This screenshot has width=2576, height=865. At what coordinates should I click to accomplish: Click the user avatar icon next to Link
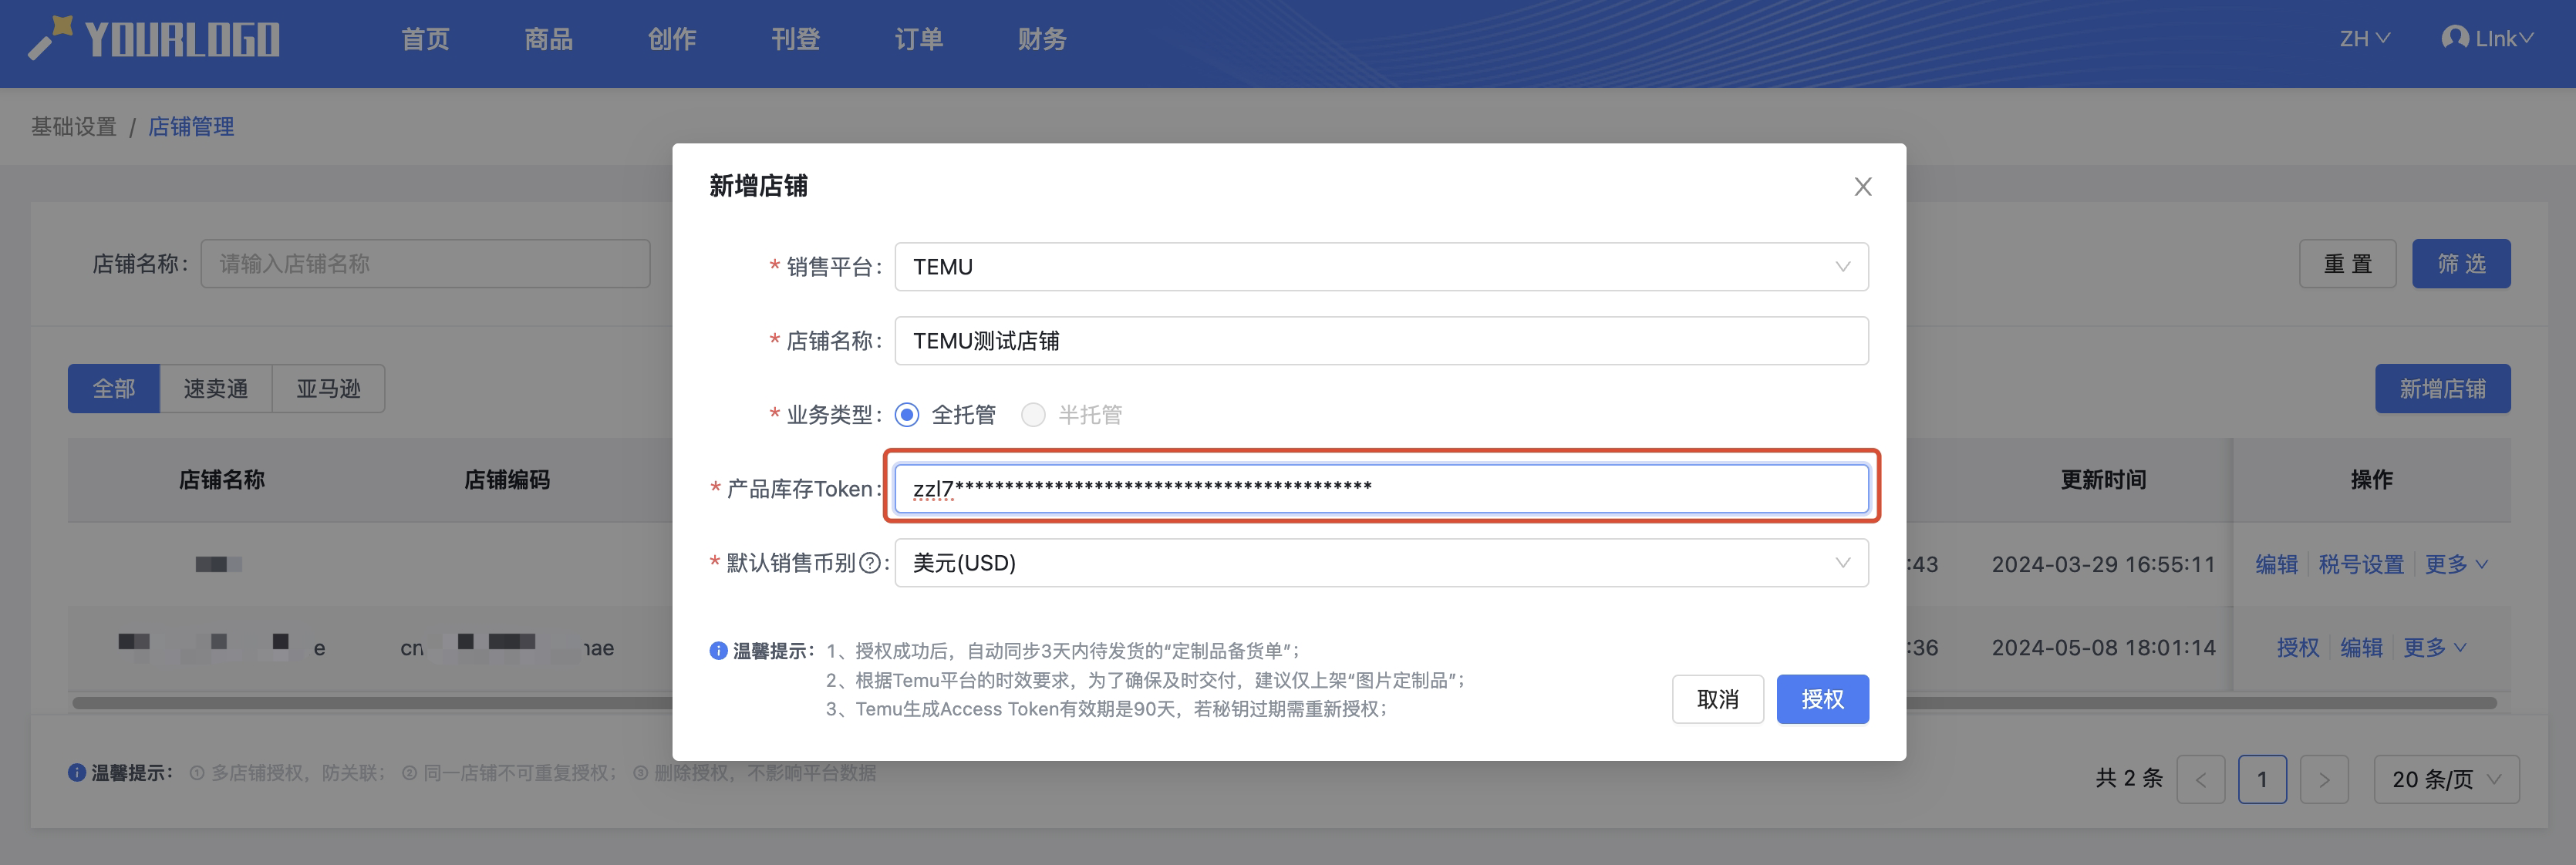tap(2455, 38)
